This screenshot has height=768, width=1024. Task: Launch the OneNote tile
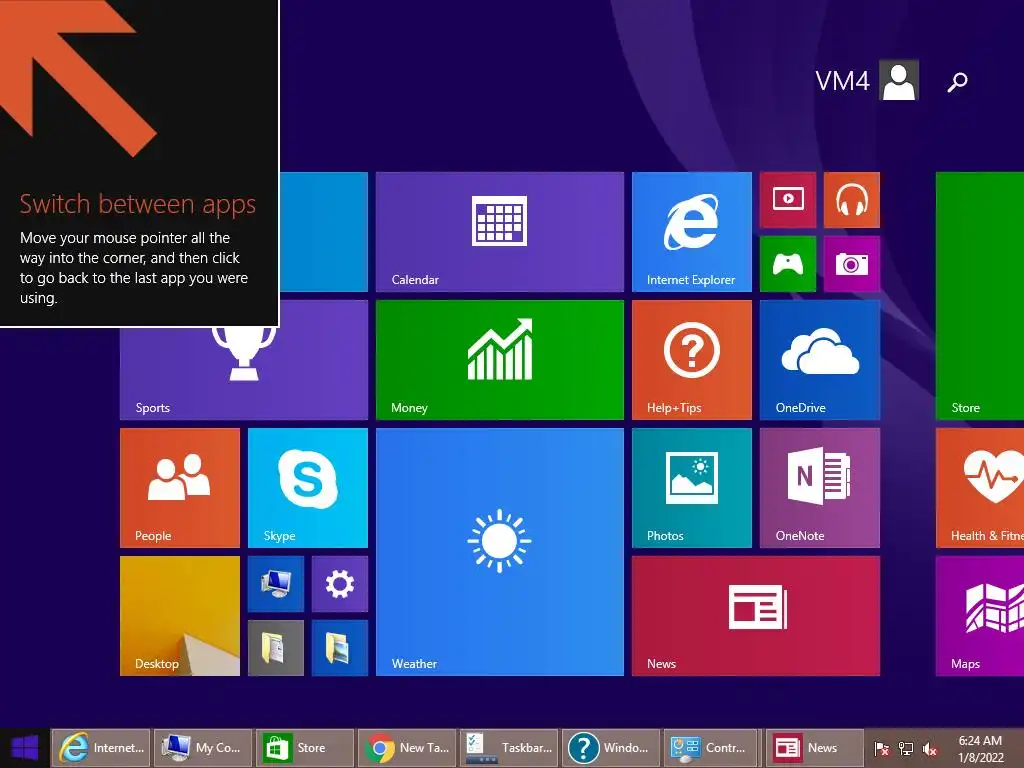(x=820, y=488)
